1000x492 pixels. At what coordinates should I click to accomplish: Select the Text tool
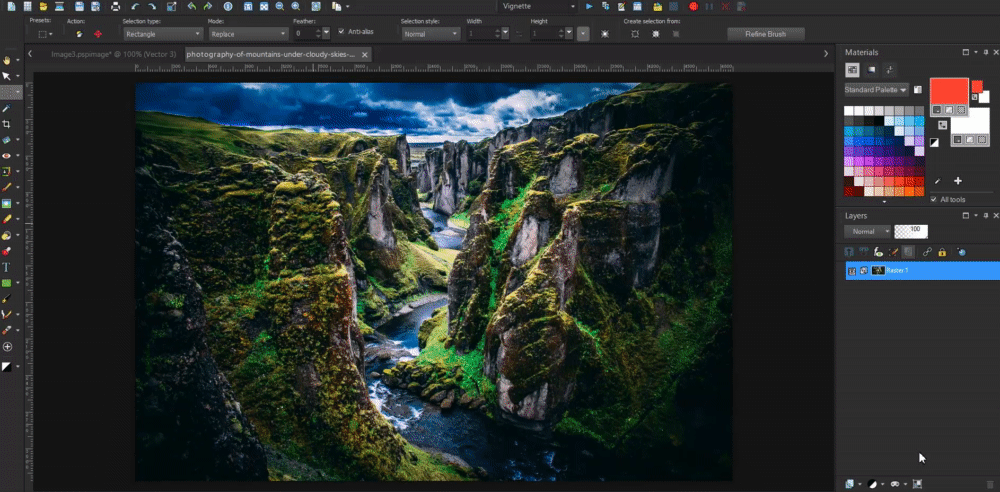[x=7, y=267]
